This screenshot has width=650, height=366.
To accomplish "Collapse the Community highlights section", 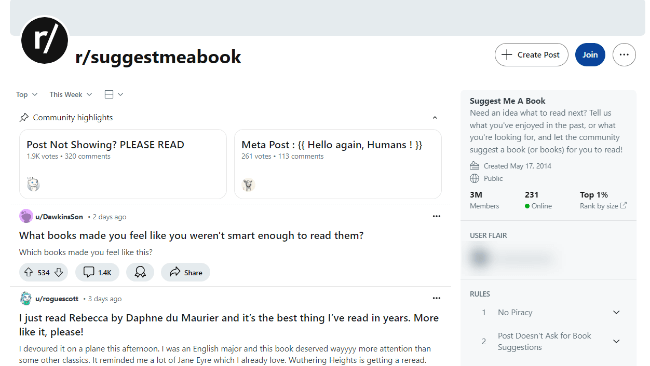I will click(434, 118).
